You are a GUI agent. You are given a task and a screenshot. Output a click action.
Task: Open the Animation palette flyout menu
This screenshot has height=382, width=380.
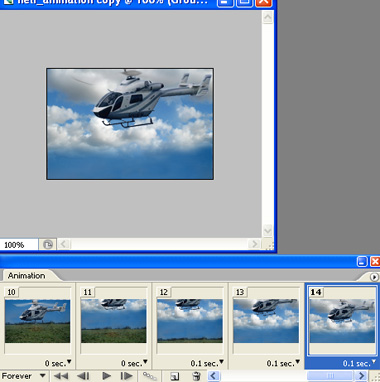point(374,277)
